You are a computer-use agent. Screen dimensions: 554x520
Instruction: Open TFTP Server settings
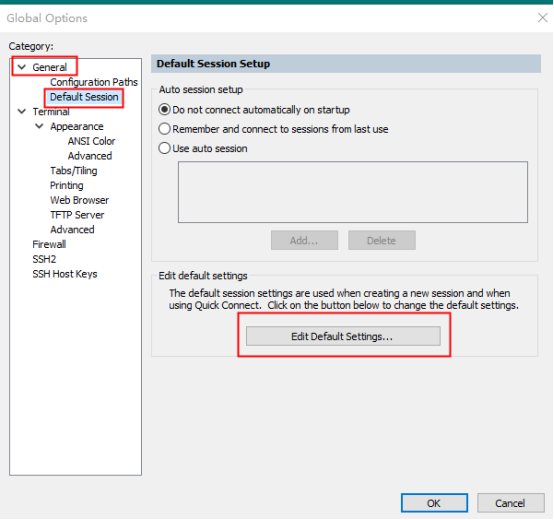(x=77, y=215)
